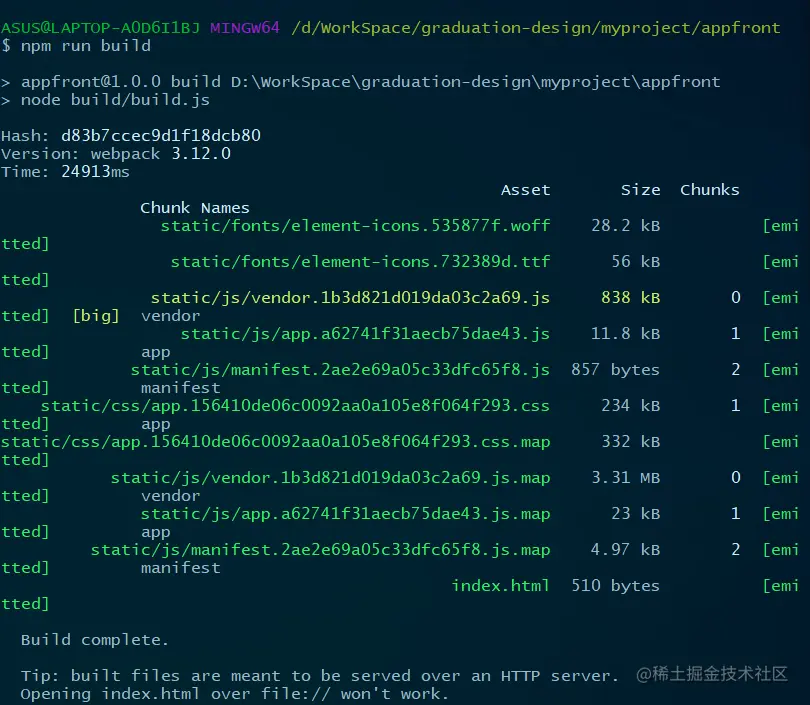Click the [big] warning flag
This screenshot has width=810, height=705.
pyautogui.click(x=96, y=316)
